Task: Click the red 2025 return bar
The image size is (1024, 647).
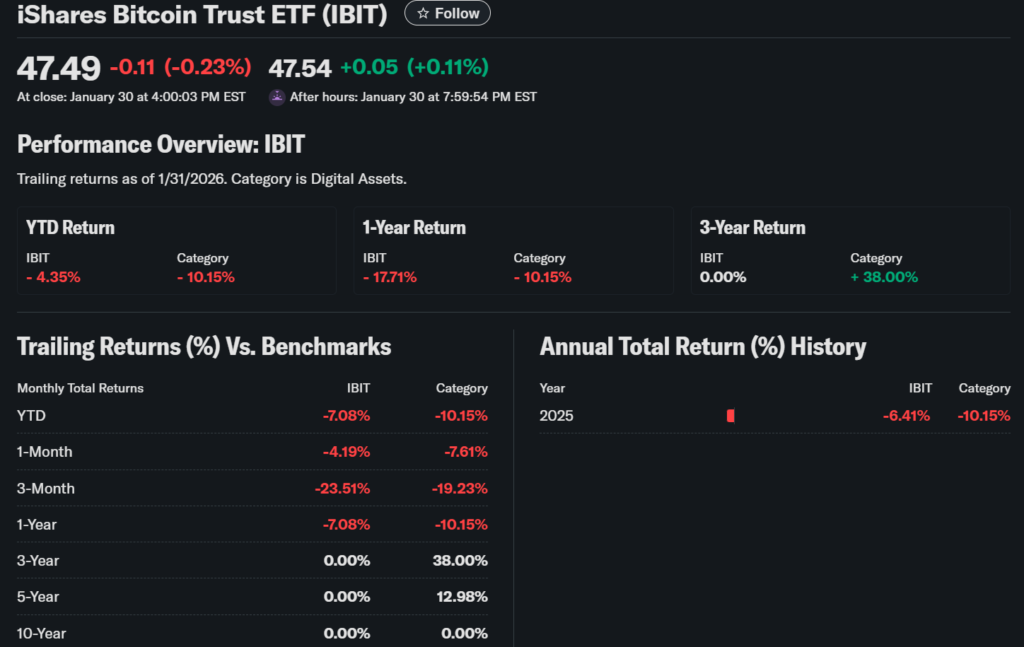Action: coord(731,416)
